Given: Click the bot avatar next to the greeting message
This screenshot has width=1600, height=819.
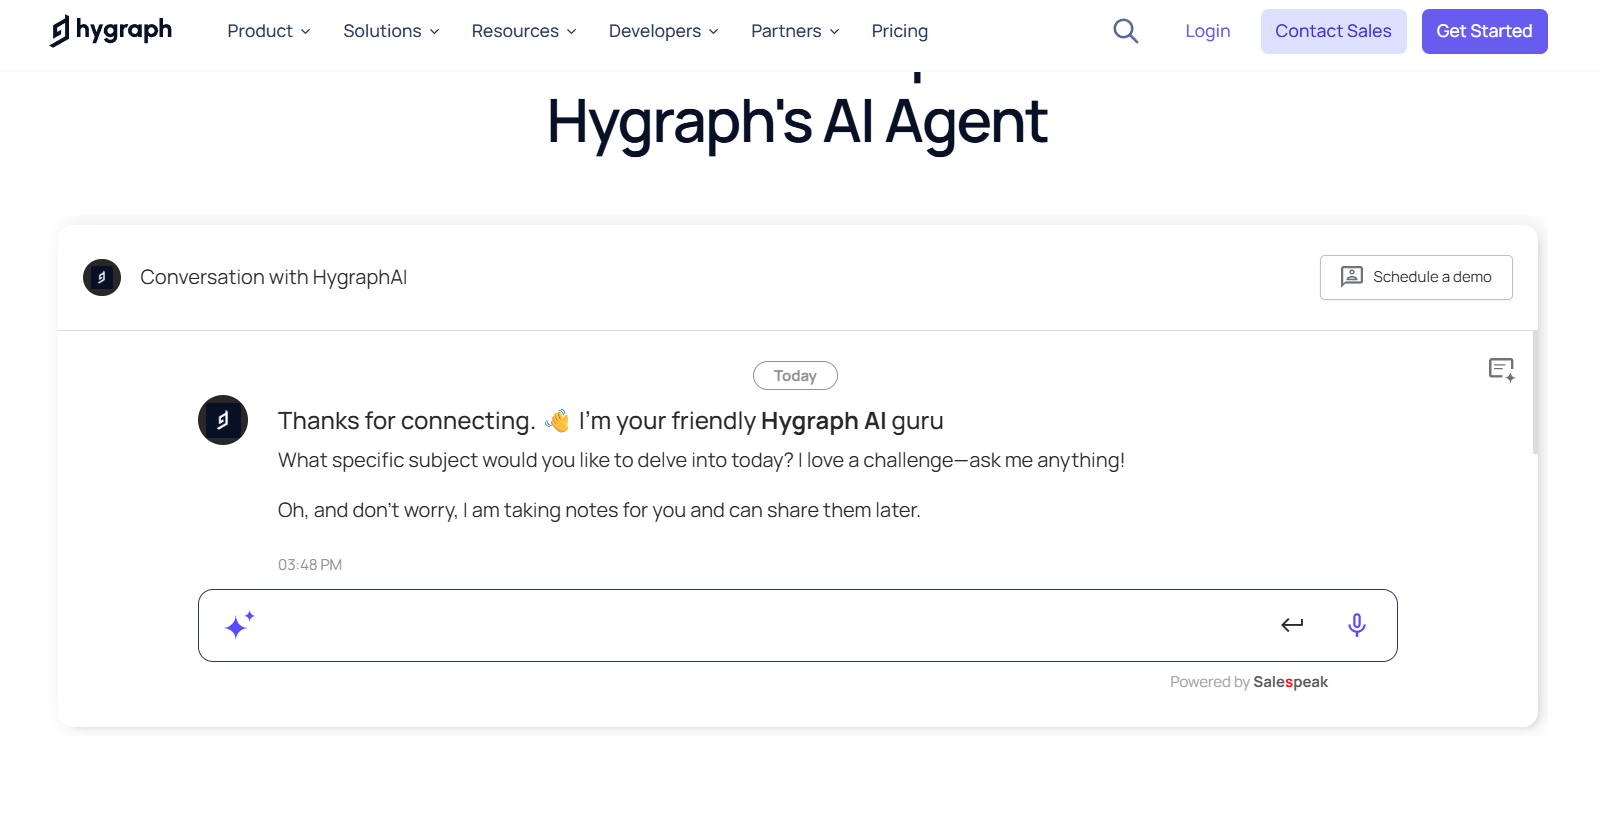Looking at the screenshot, I should [223, 420].
